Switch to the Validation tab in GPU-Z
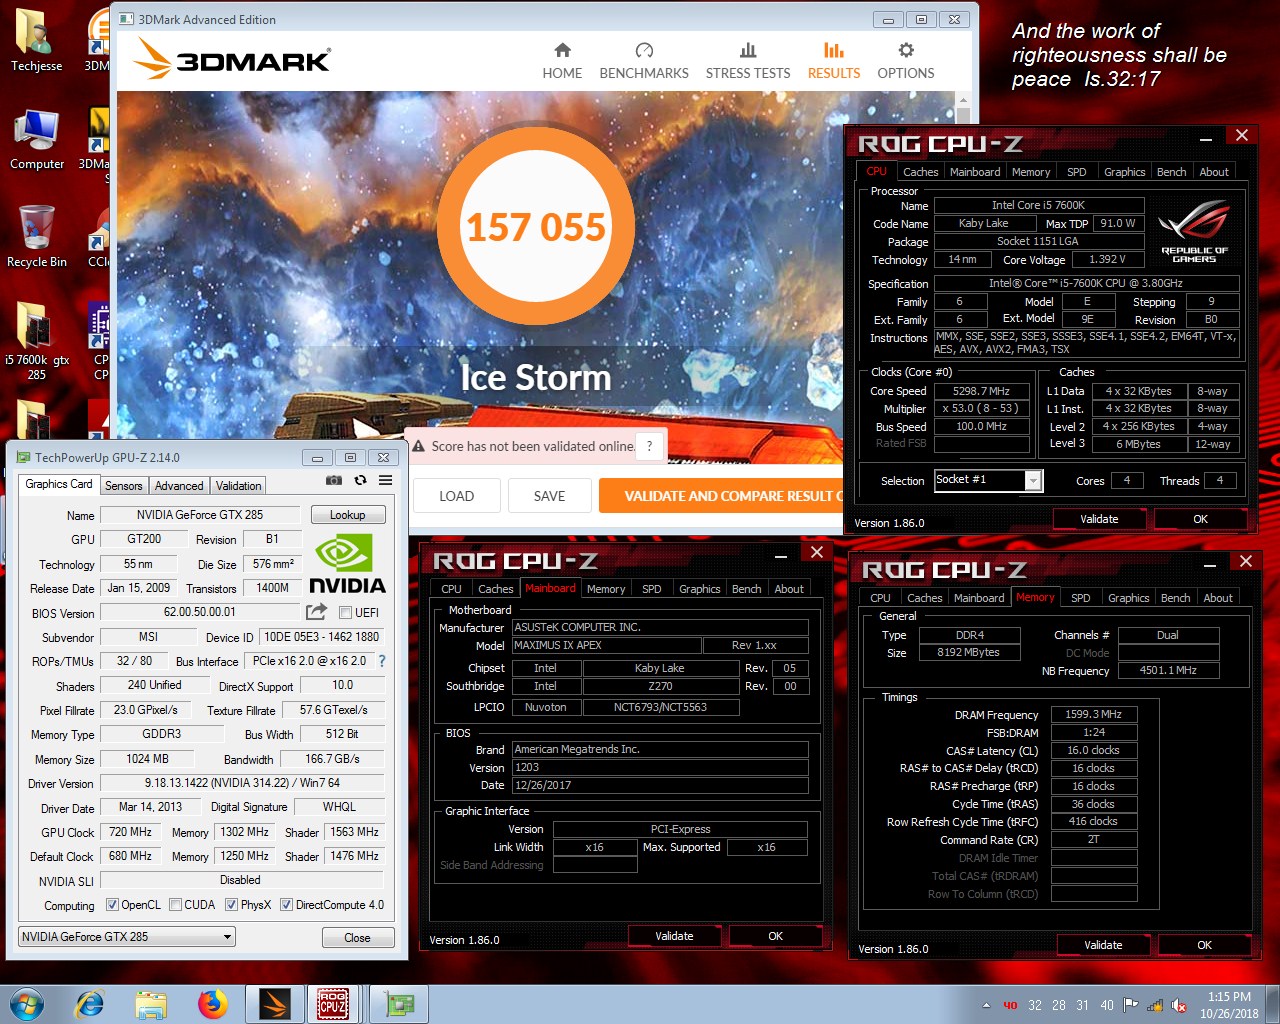Image resolution: width=1280 pixels, height=1024 pixels. coord(238,486)
